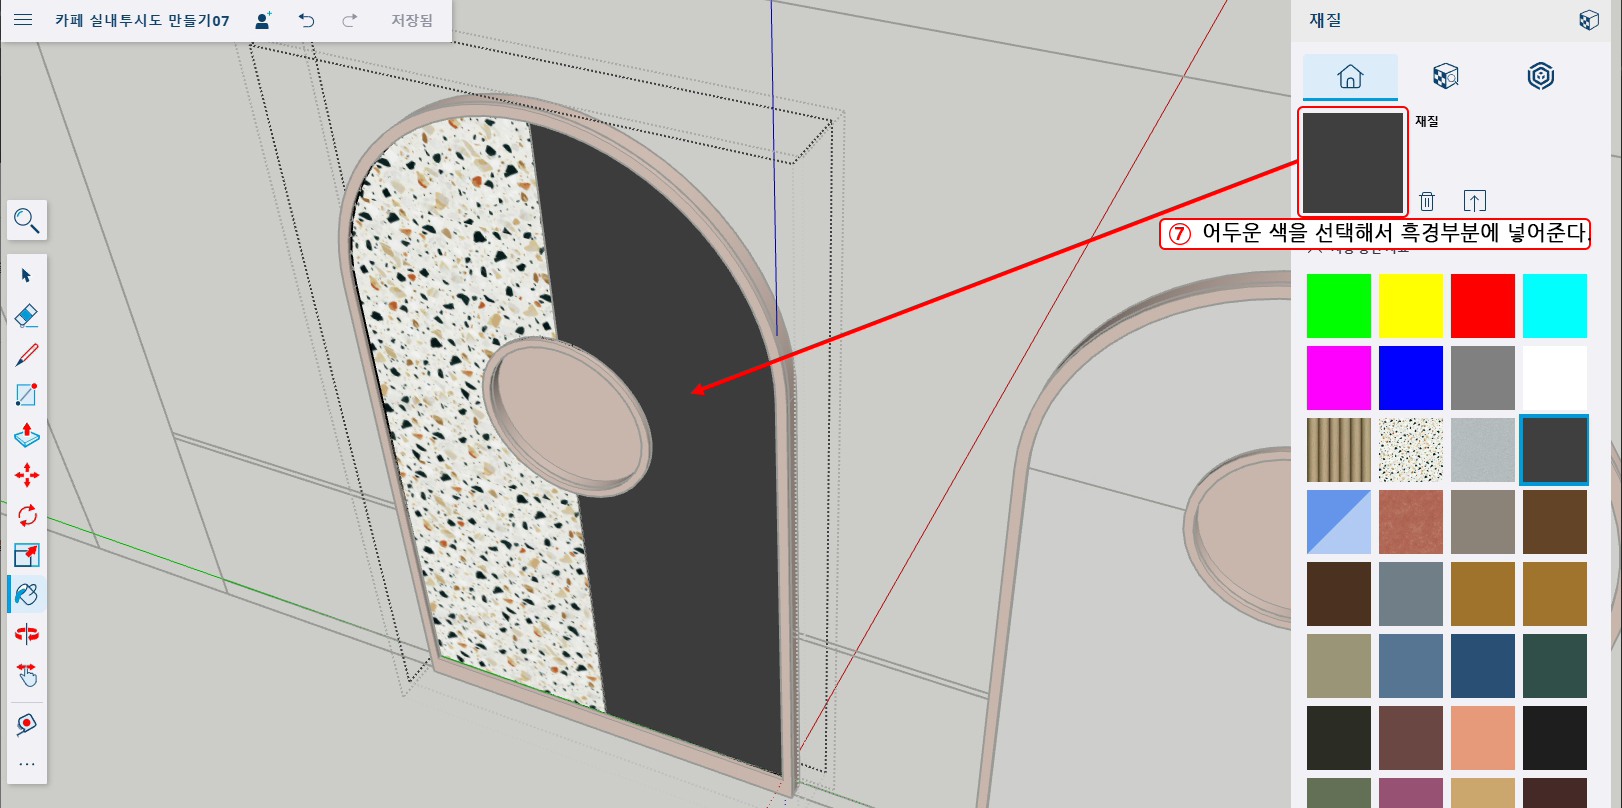Pick the red swatch
This screenshot has width=1622, height=808.
[1483, 306]
